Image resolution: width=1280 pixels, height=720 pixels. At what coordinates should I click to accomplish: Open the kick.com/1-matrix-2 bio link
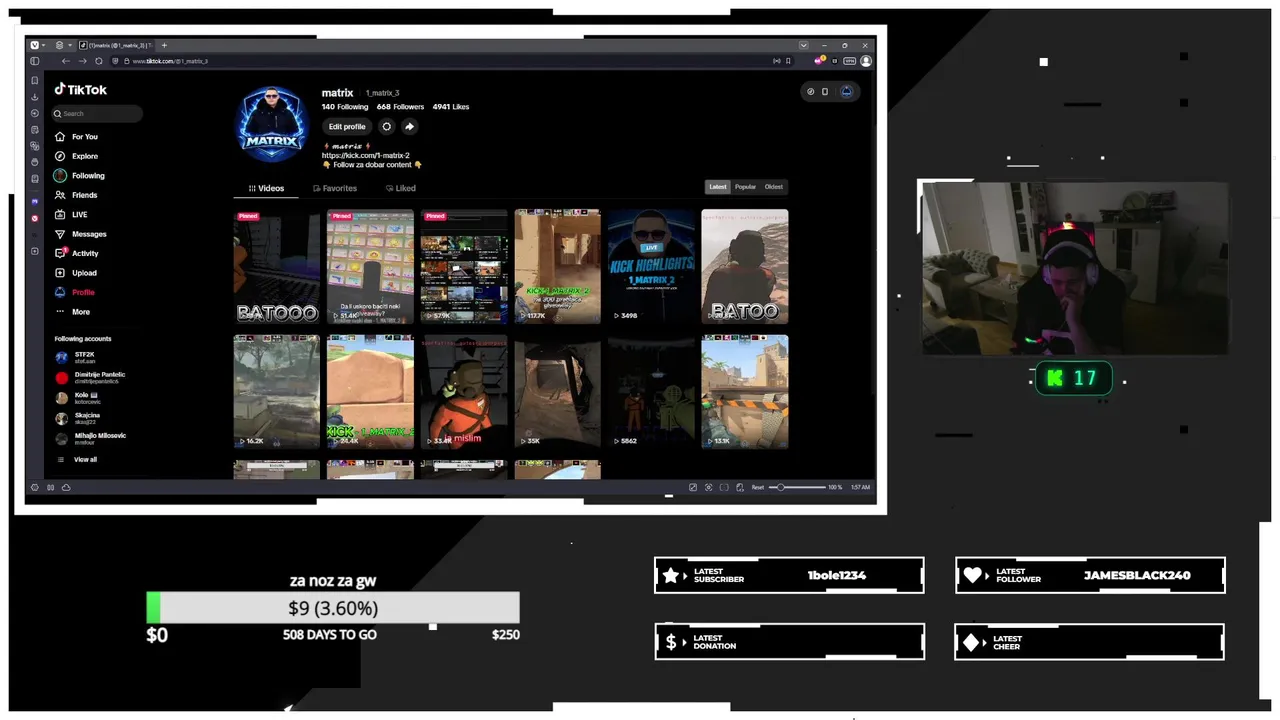click(366, 156)
